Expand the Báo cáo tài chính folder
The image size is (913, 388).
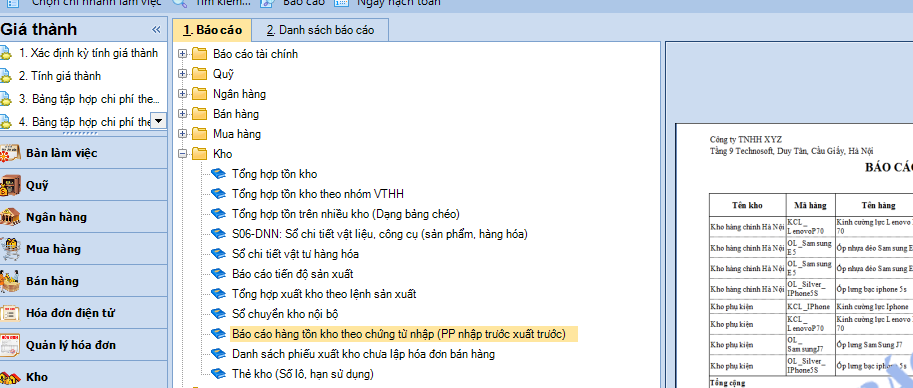[x=183, y=54]
